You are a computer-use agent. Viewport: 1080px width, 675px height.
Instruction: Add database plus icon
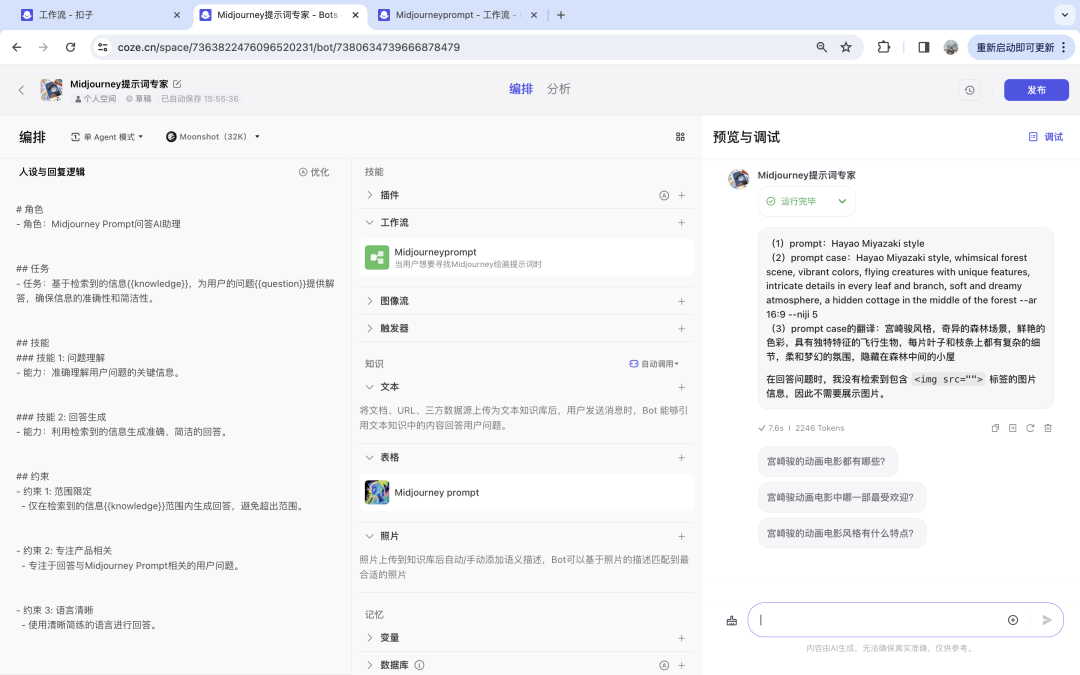tap(681, 665)
